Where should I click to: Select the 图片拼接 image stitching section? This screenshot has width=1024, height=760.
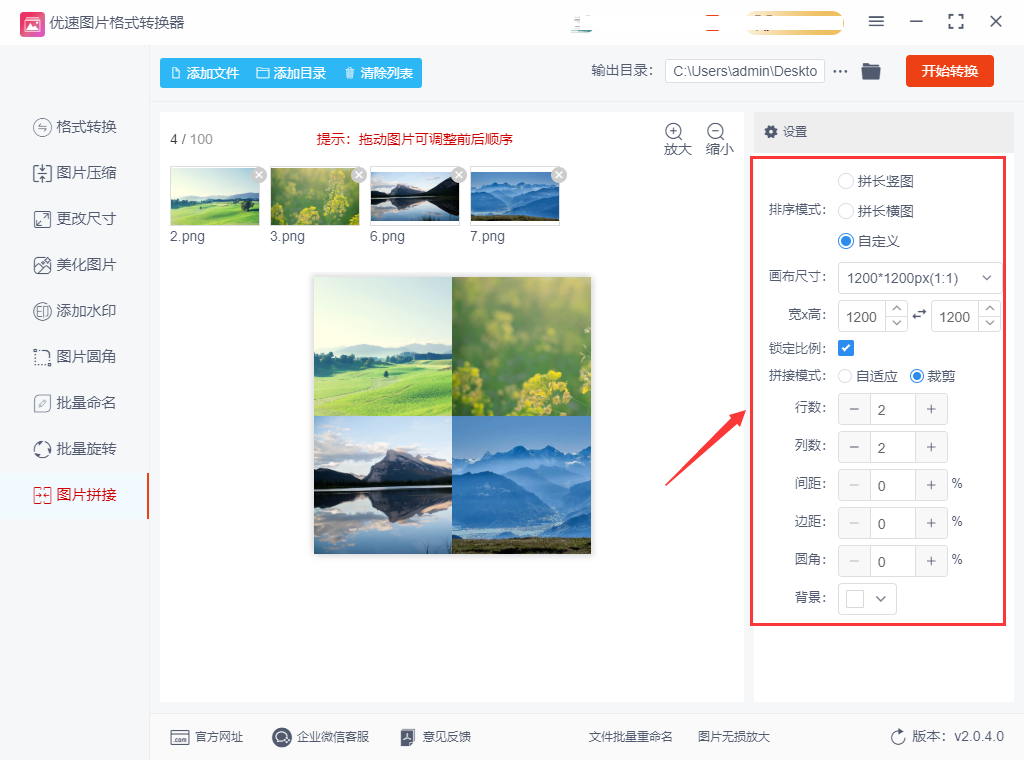point(74,495)
